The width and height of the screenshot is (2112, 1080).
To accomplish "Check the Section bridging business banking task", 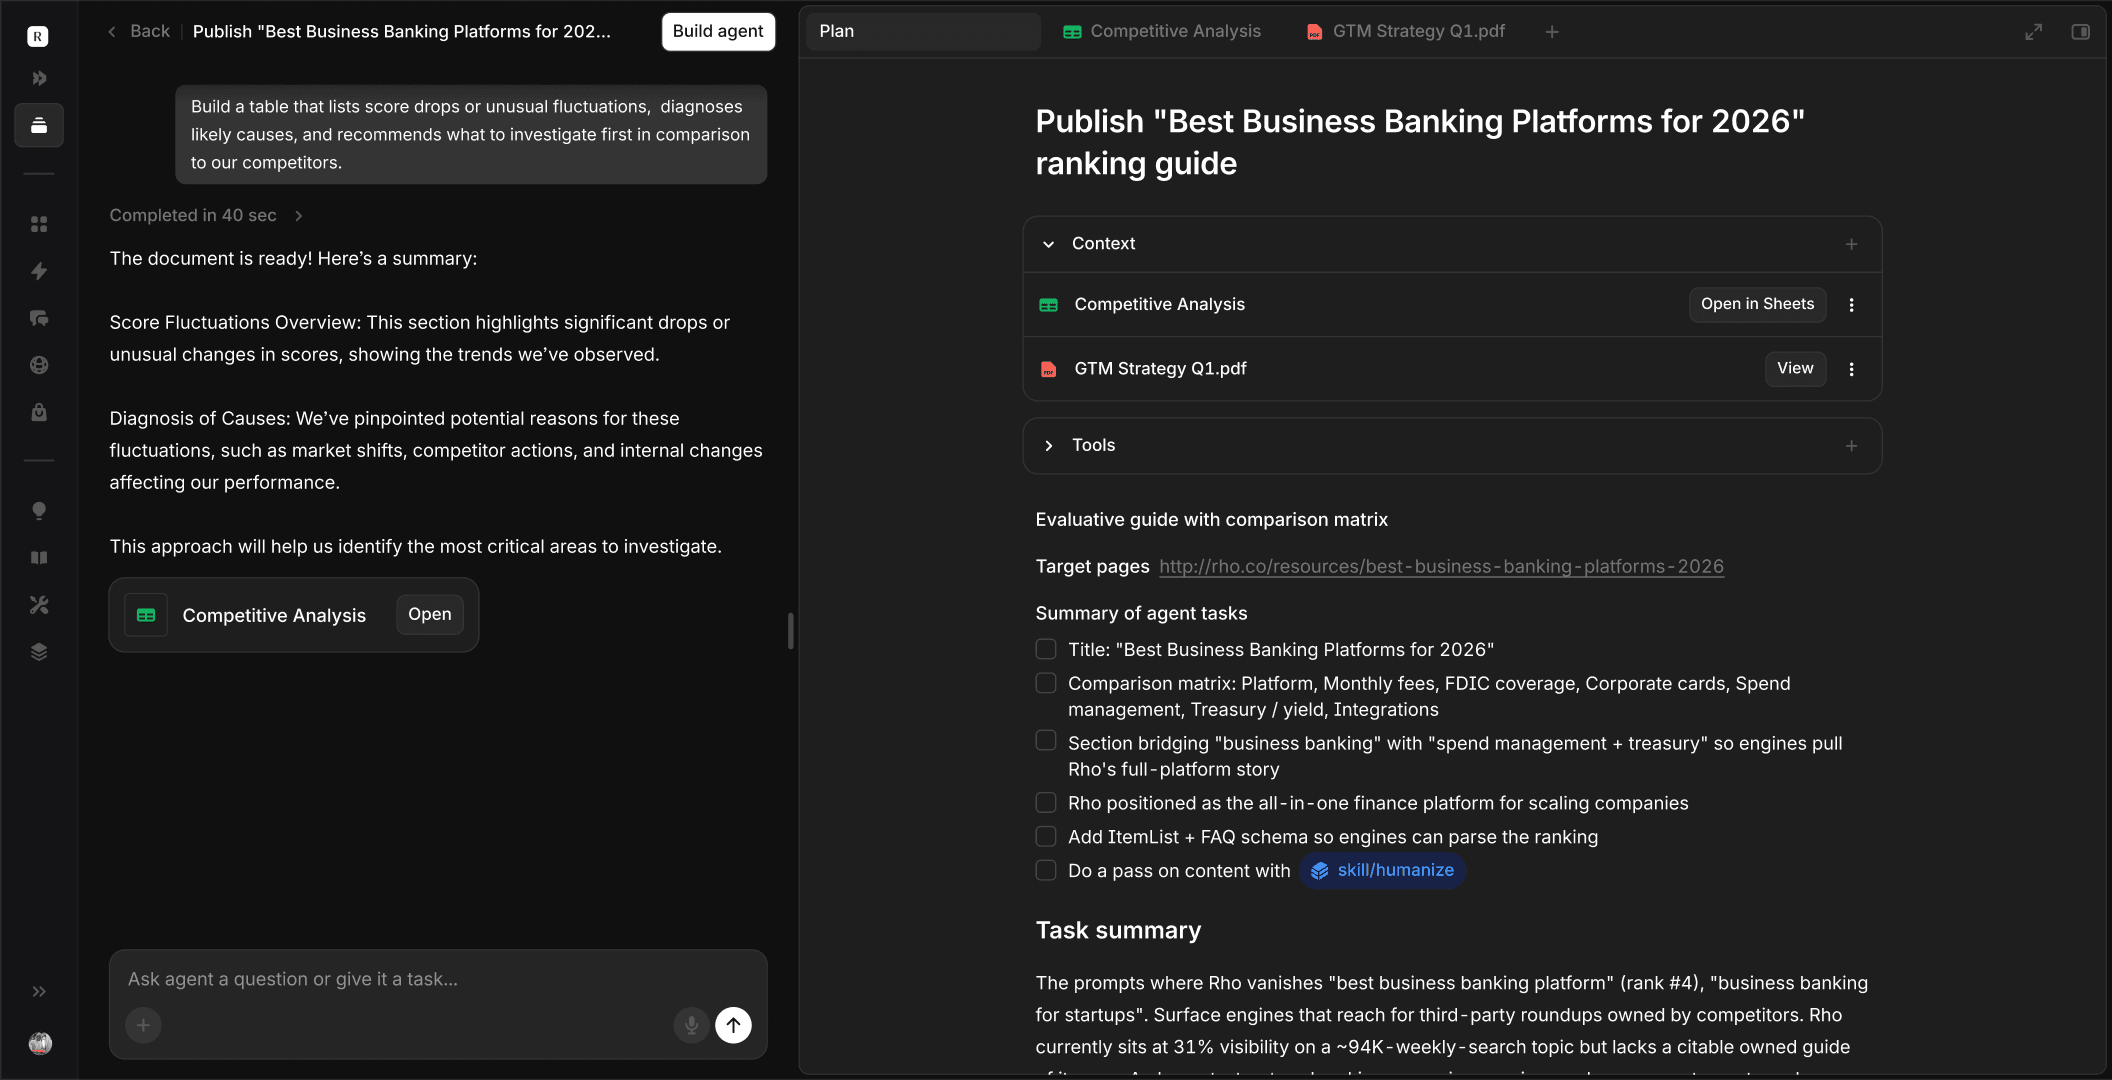I will pos(1045,741).
